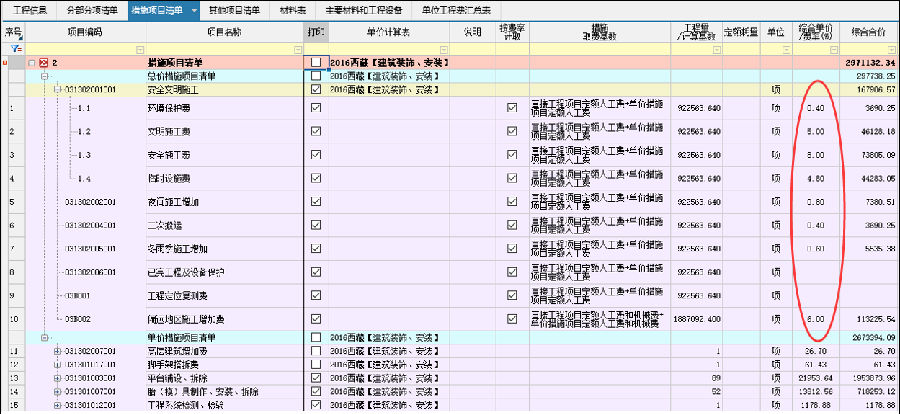Uncheck 按费率计取 checkbox for 文明施工费

coord(513,132)
